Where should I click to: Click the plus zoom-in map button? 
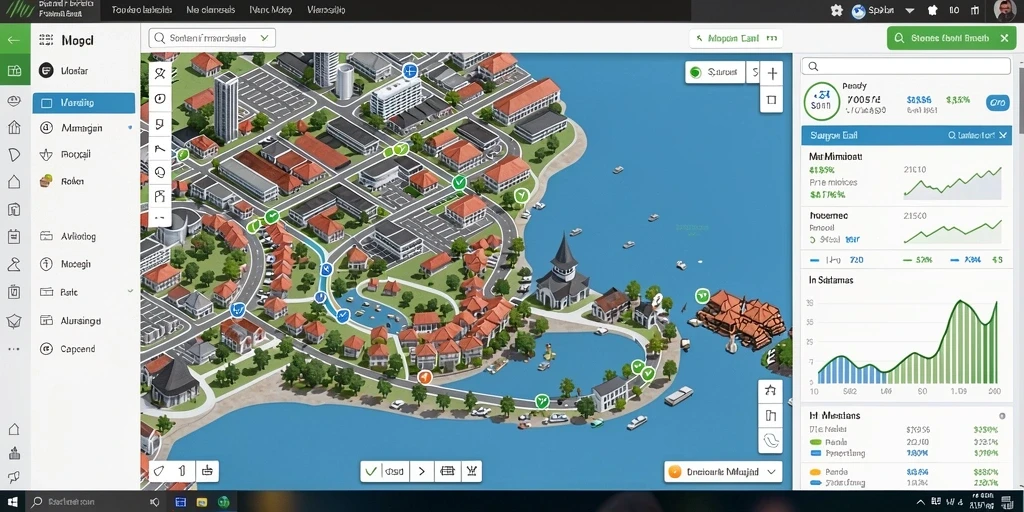click(x=772, y=73)
